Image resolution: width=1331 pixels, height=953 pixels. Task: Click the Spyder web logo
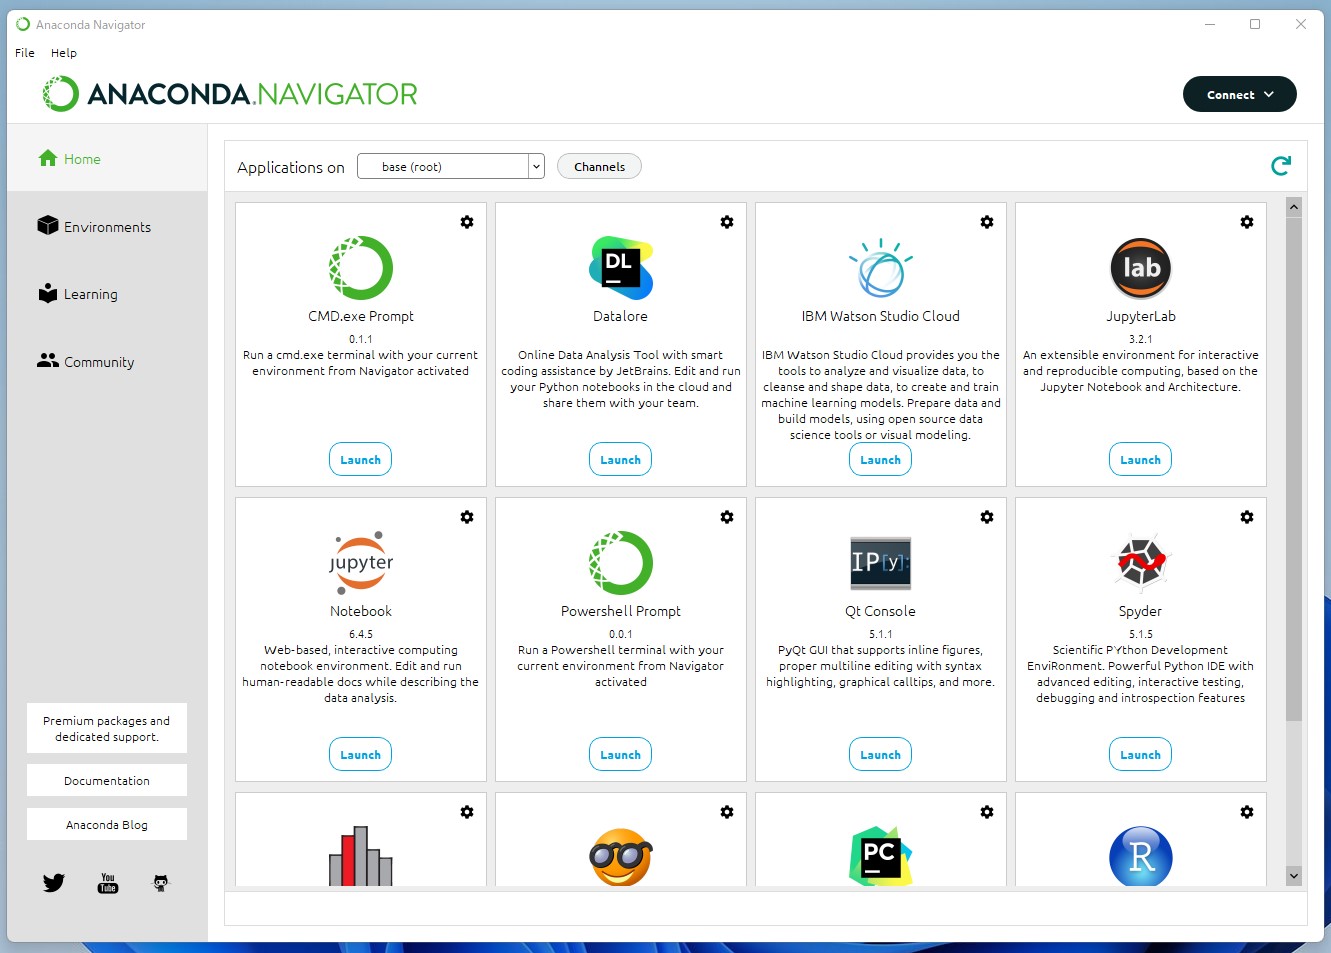point(1141,563)
